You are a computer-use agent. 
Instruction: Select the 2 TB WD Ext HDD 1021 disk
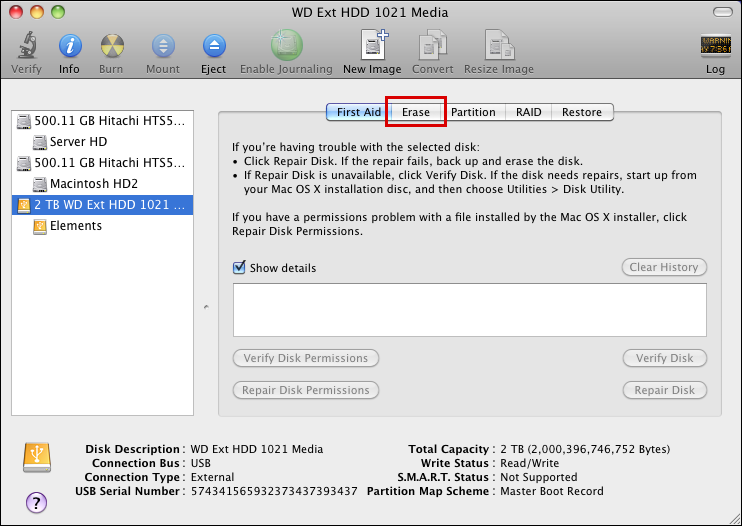point(102,205)
